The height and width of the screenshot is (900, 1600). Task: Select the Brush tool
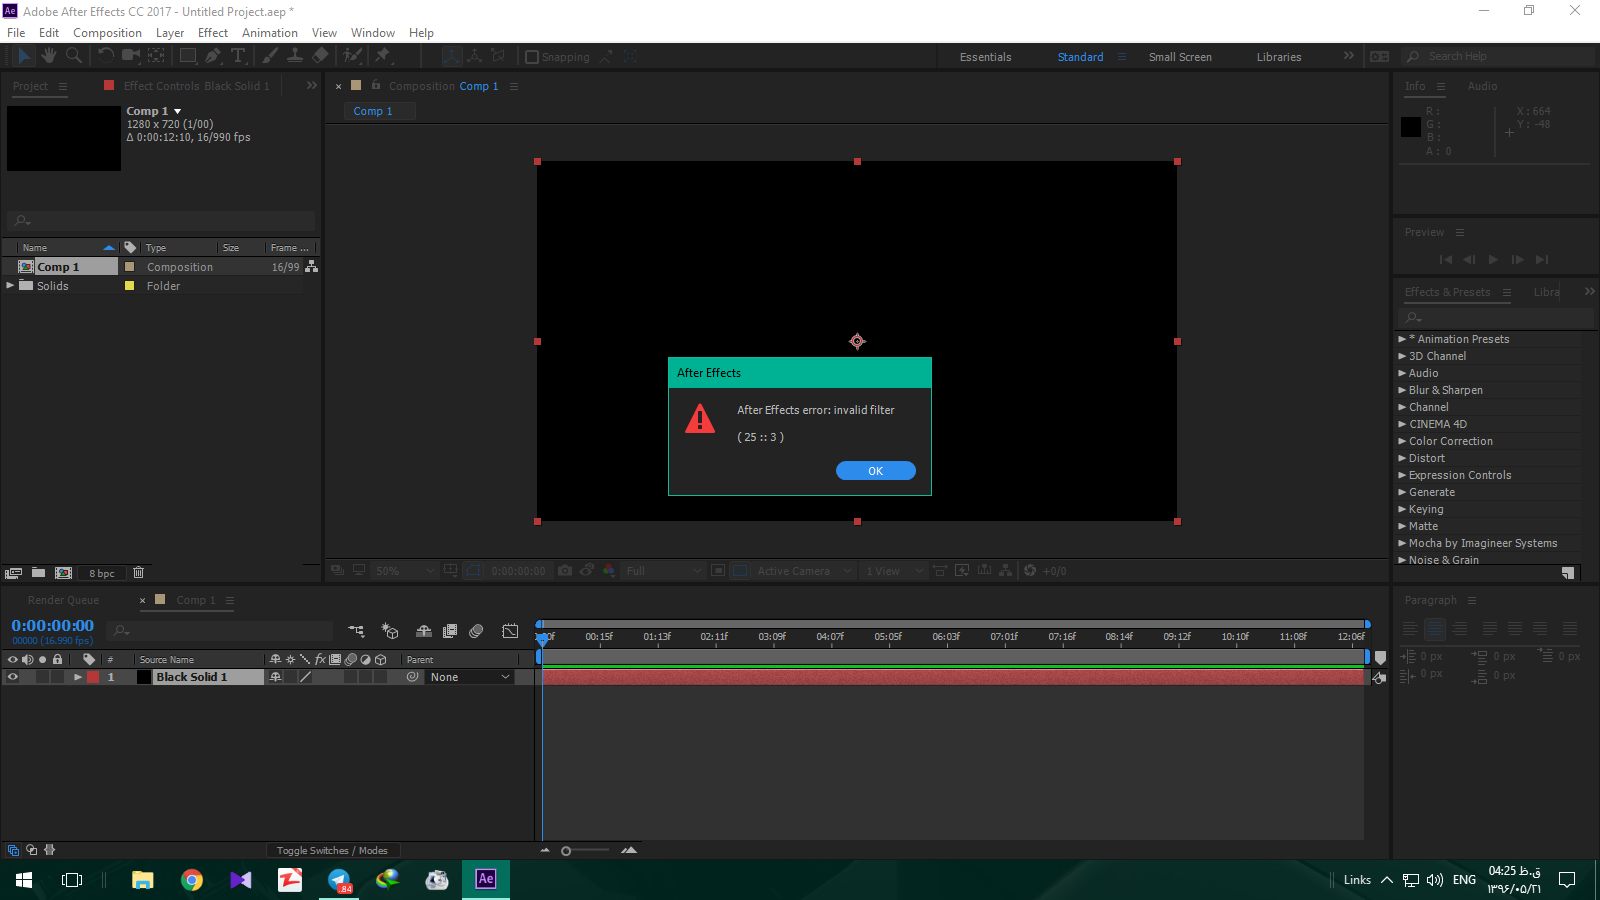(x=270, y=56)
